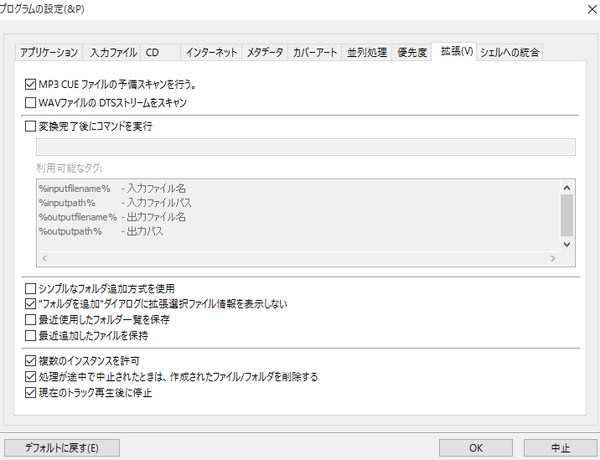Cancel with the 中止 button
Screen dimensions: 600x460
coord(560,448)
